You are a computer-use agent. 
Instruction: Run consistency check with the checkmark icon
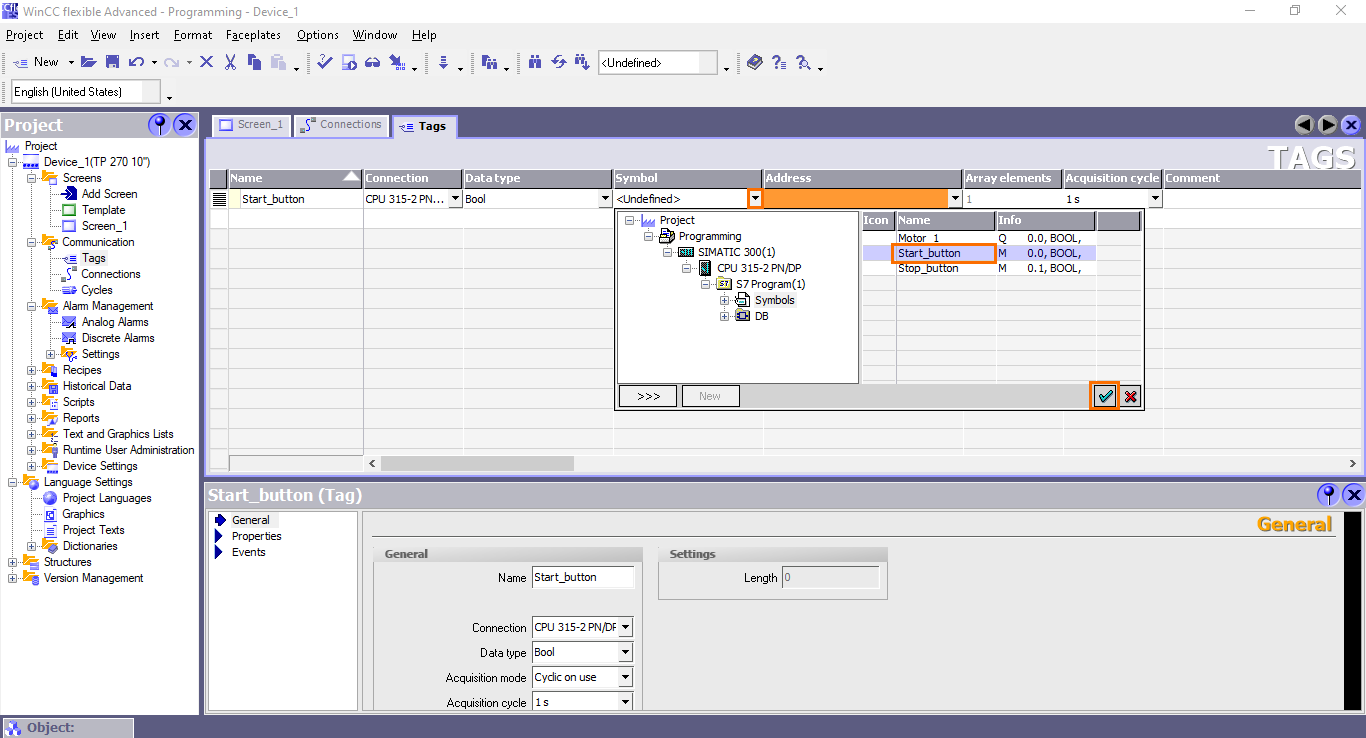325,62
